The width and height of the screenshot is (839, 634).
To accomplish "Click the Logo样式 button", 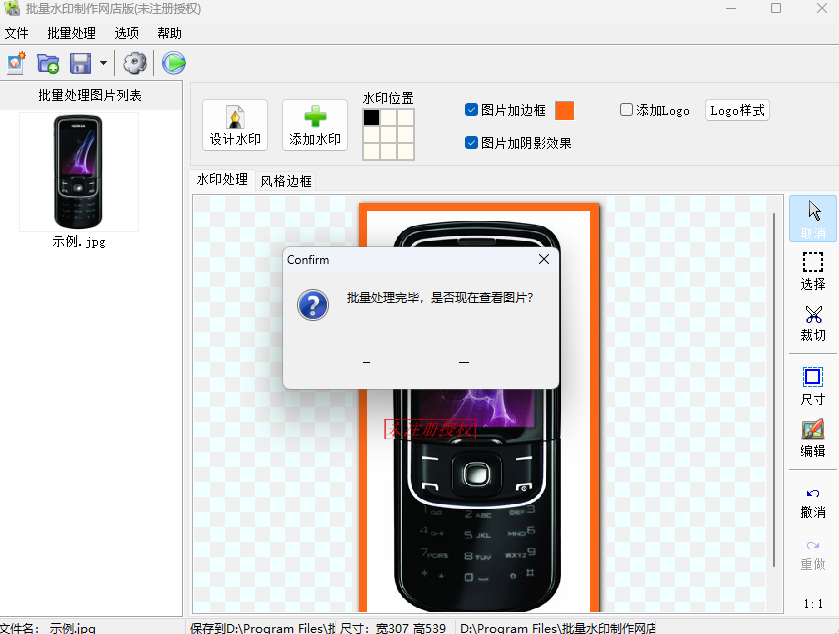I will click(737, 110).
